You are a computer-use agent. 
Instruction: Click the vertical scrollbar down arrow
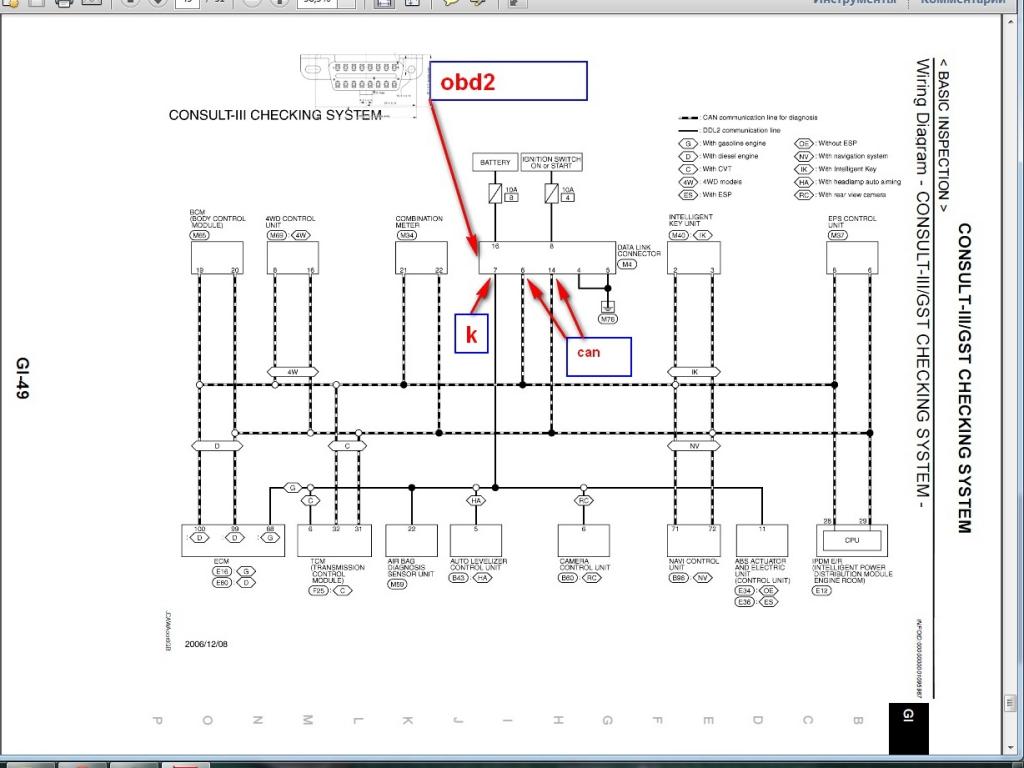pos(1015,752)
